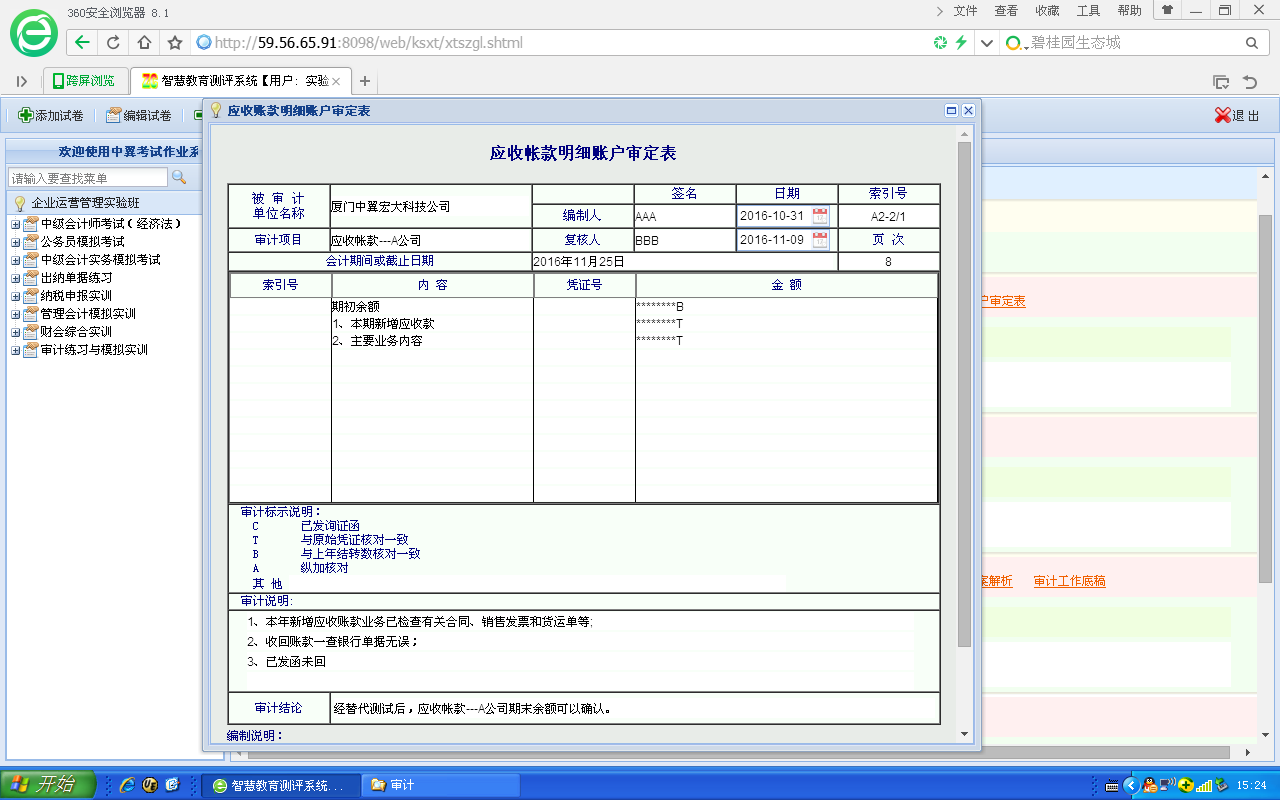Bookmark the page with the star icon
This screenshot has height=800, width=1280.
pyautogui.click(x=175, y=43)
